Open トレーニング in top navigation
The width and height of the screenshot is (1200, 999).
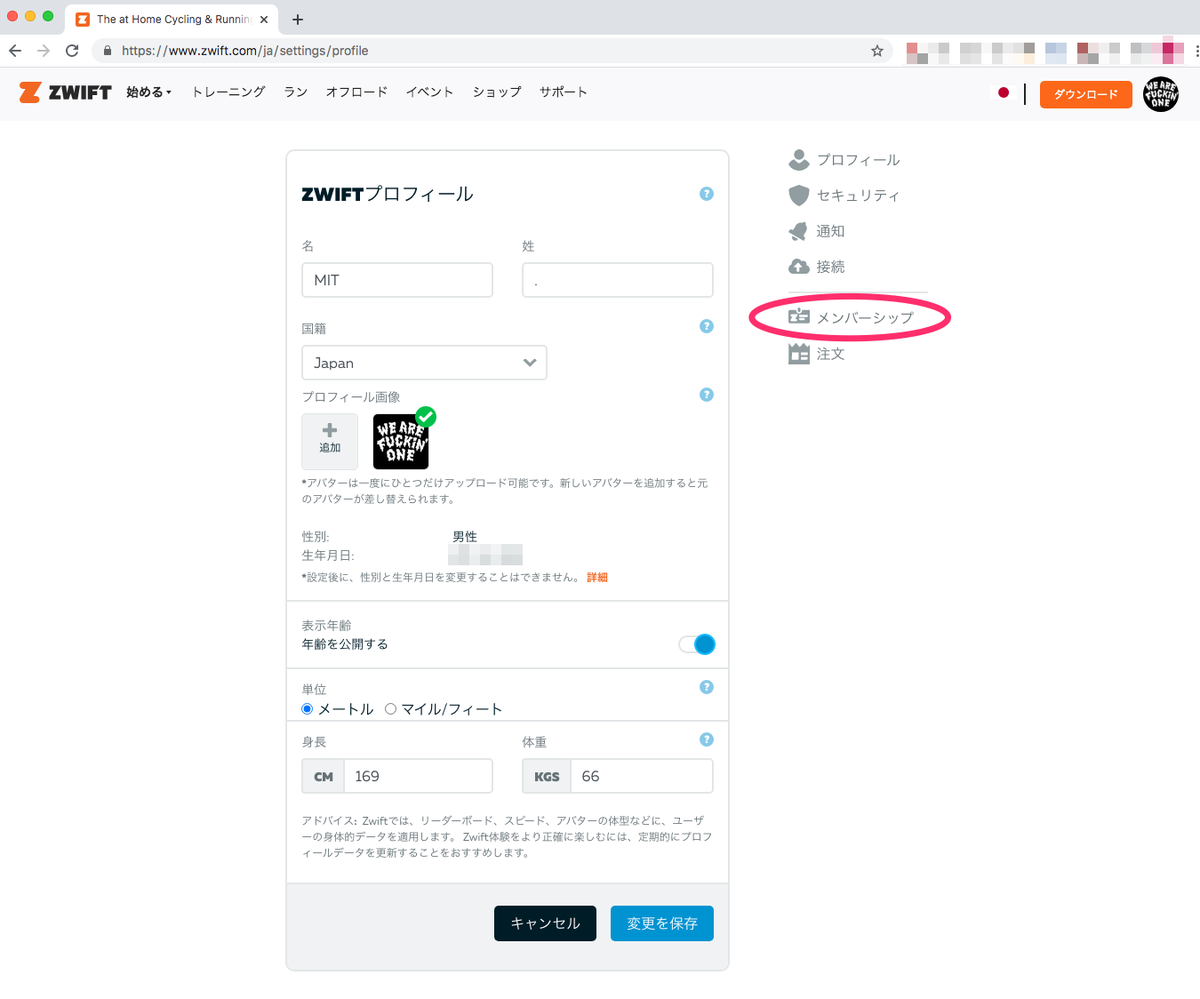pyautogui.click(x=228, y=92)
